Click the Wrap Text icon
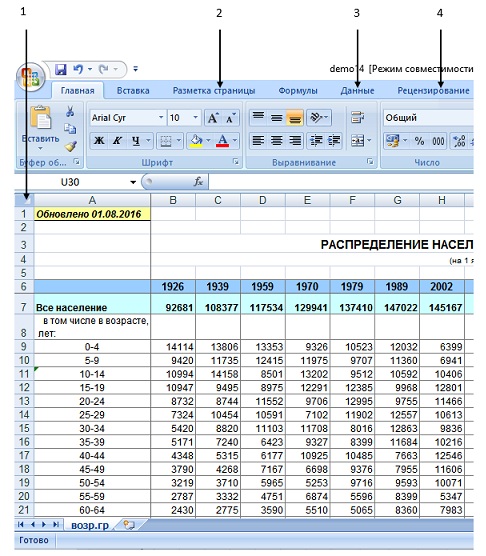This screenshot has width=486, height=556. point(357,117)
